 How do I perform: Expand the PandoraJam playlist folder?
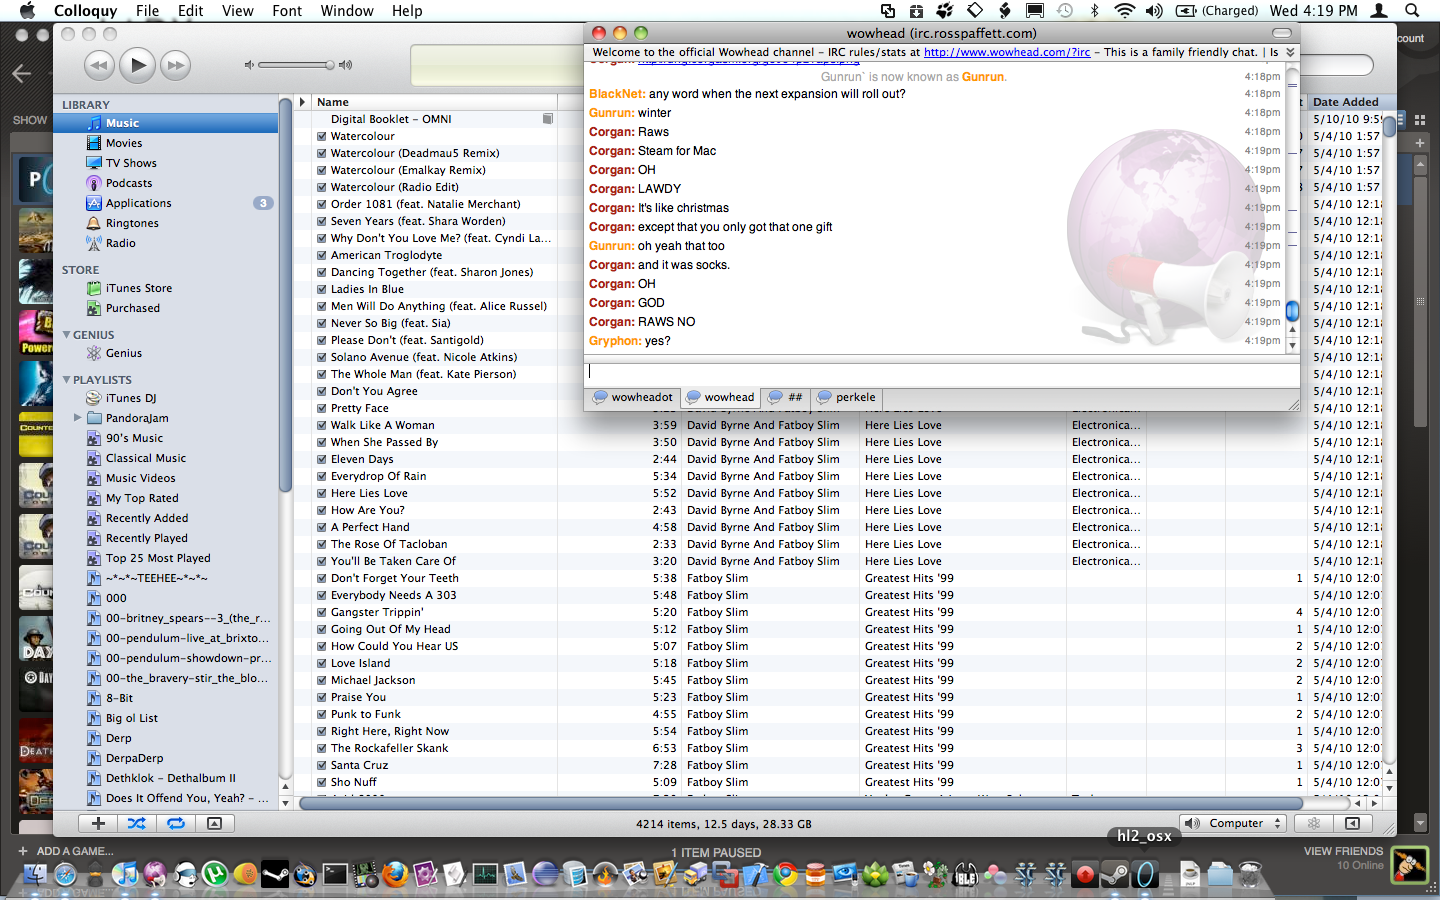(78, 418)
